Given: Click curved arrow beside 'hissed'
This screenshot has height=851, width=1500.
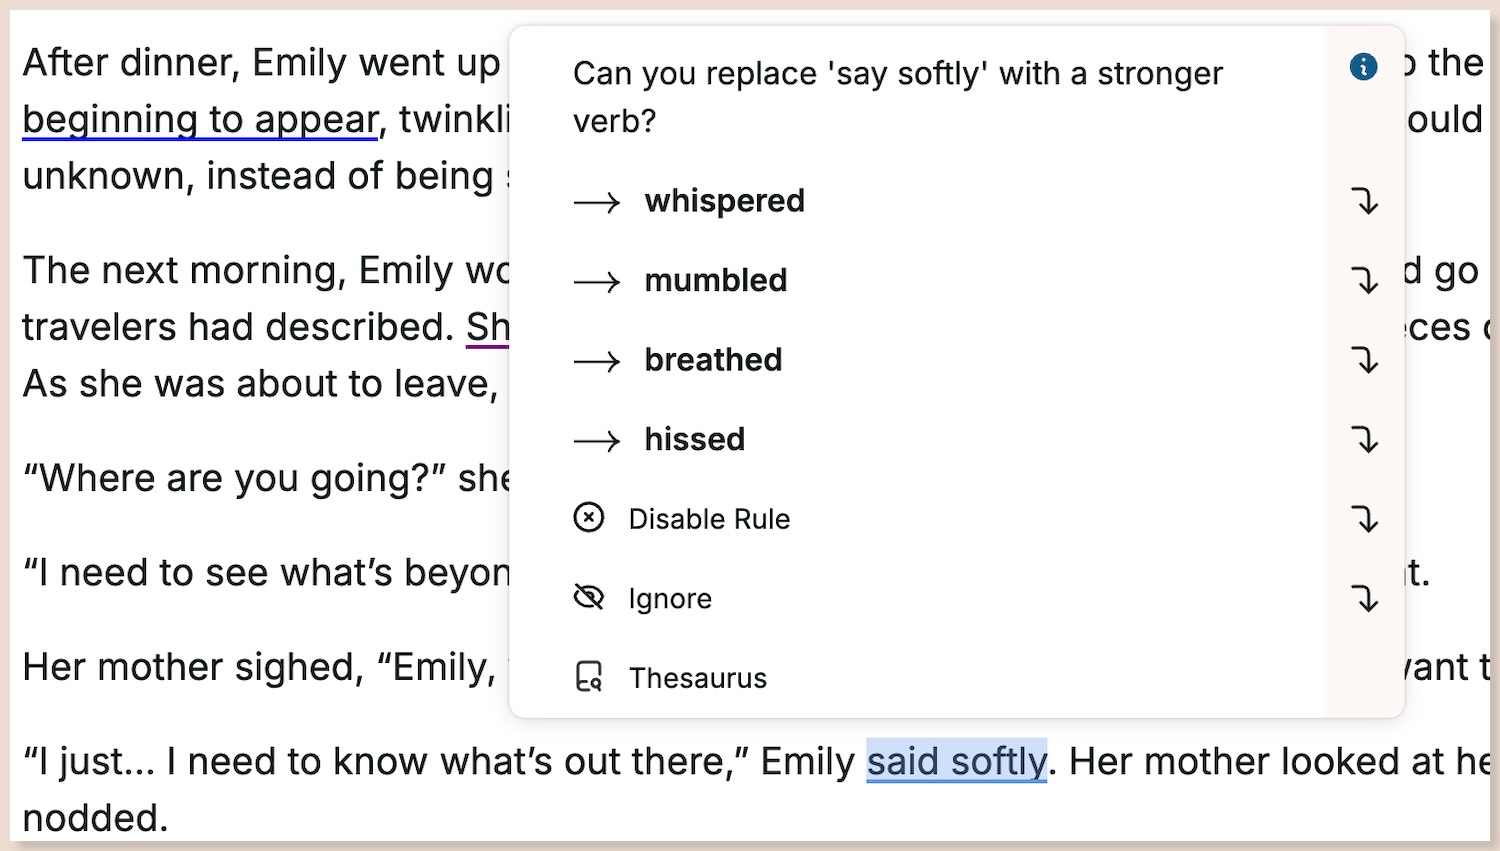Looking at the screenshot, I should [x=1365, y=439].
